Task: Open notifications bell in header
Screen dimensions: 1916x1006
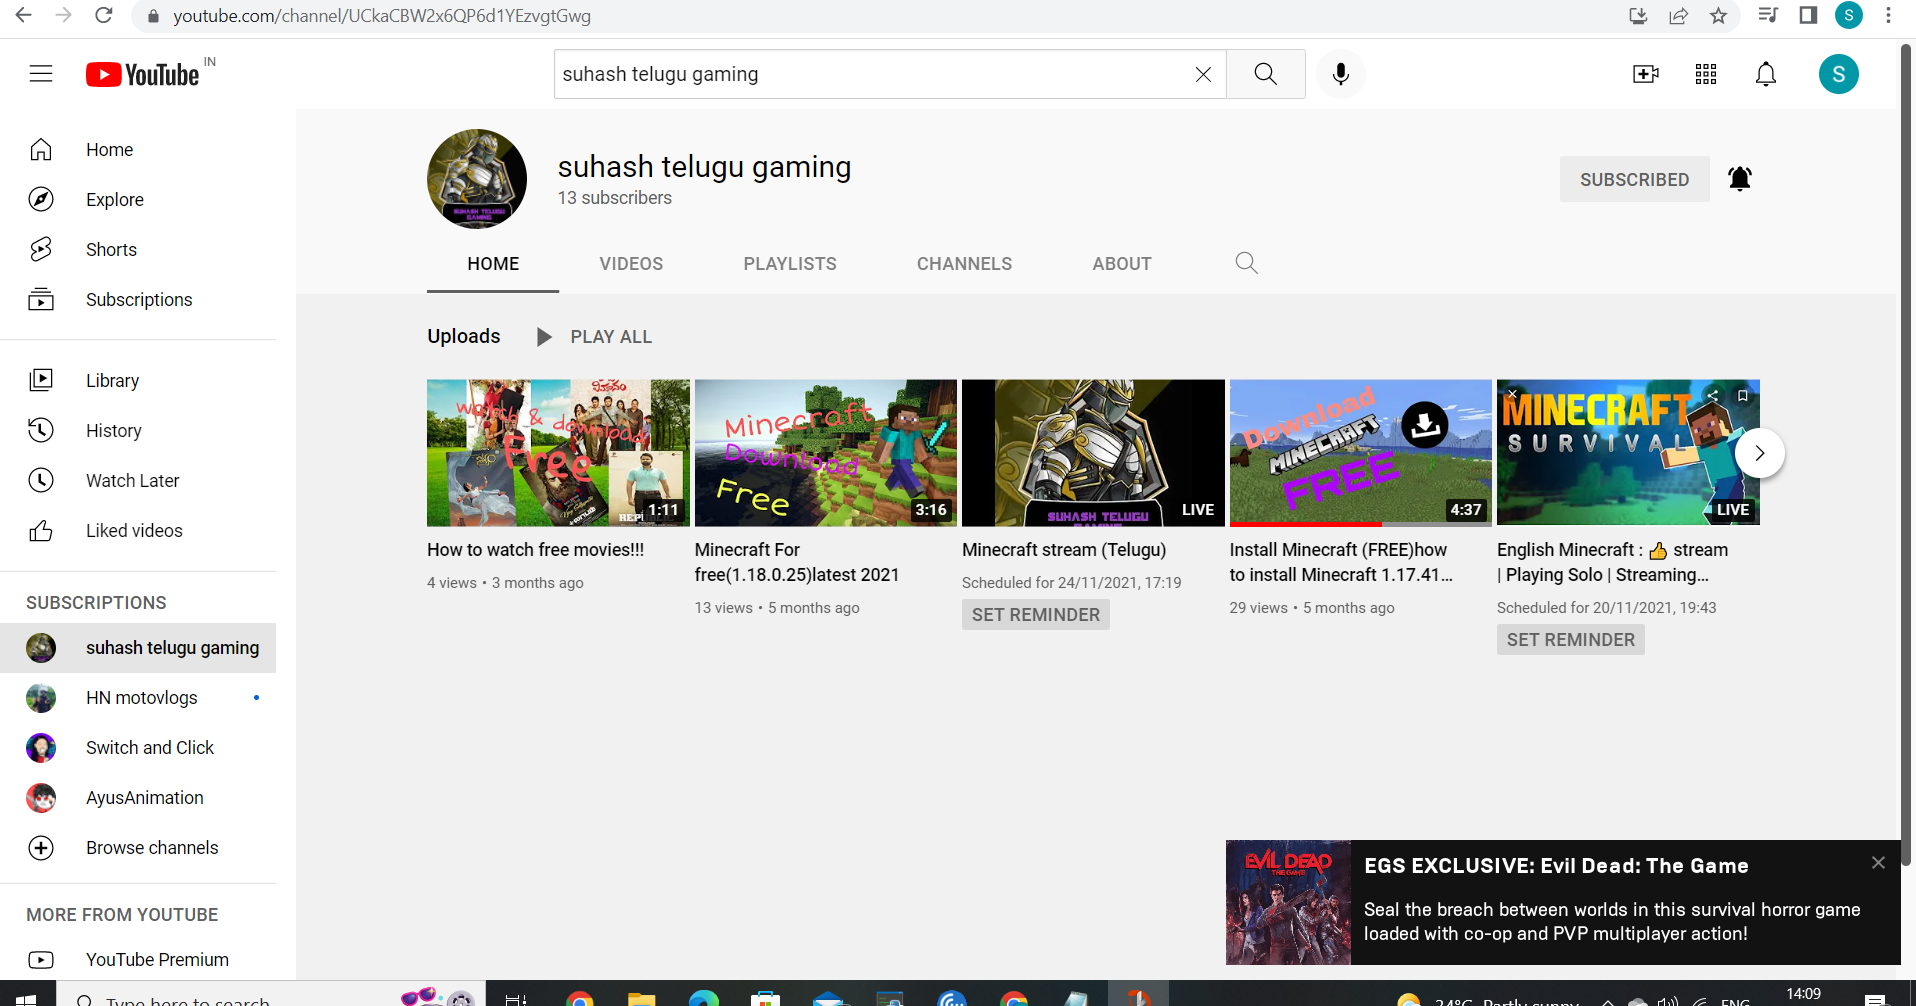Action: 1766,74
